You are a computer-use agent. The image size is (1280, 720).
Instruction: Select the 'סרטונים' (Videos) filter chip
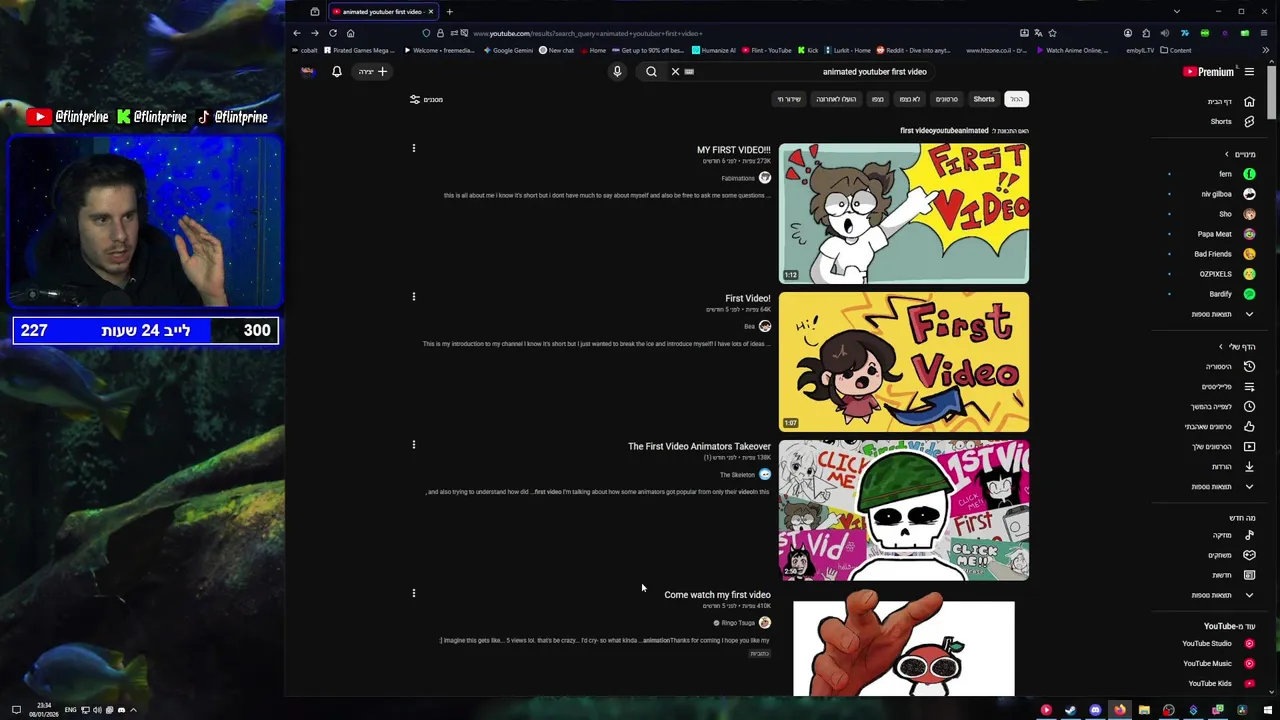(x=946, y=99)
